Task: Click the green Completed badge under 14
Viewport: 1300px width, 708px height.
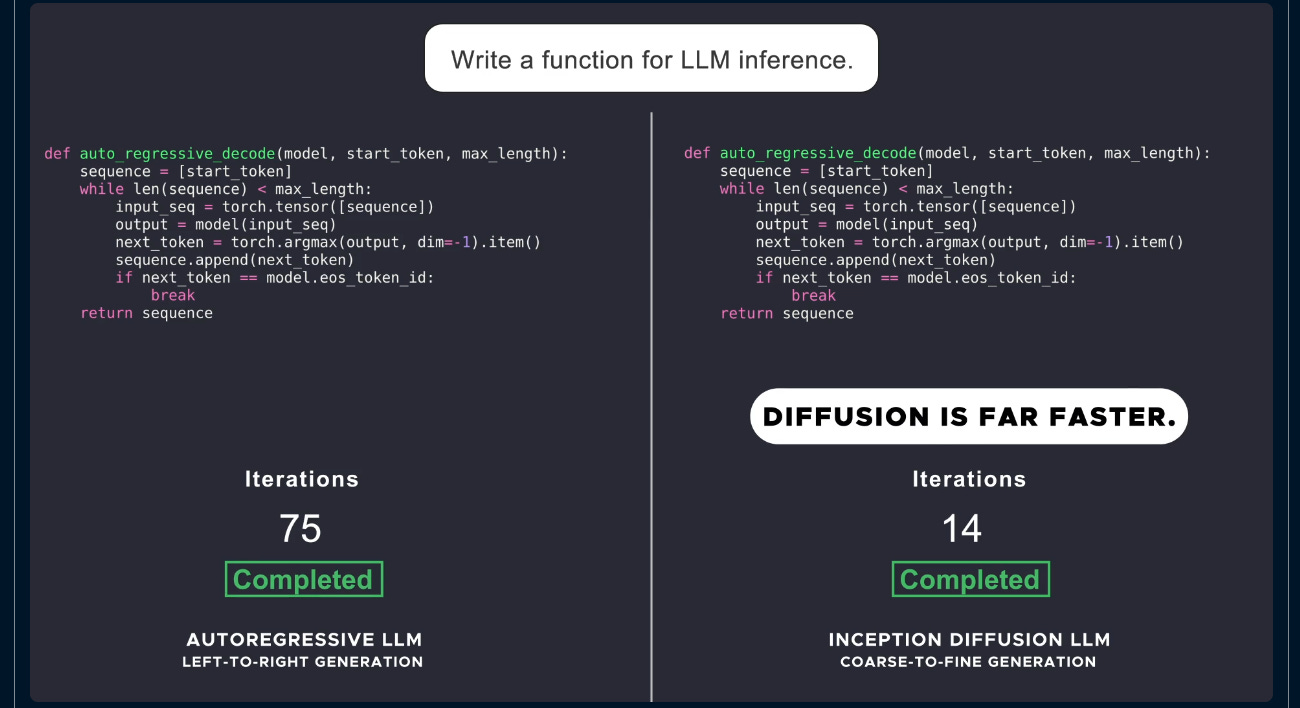Action: [x=970, y=580]
